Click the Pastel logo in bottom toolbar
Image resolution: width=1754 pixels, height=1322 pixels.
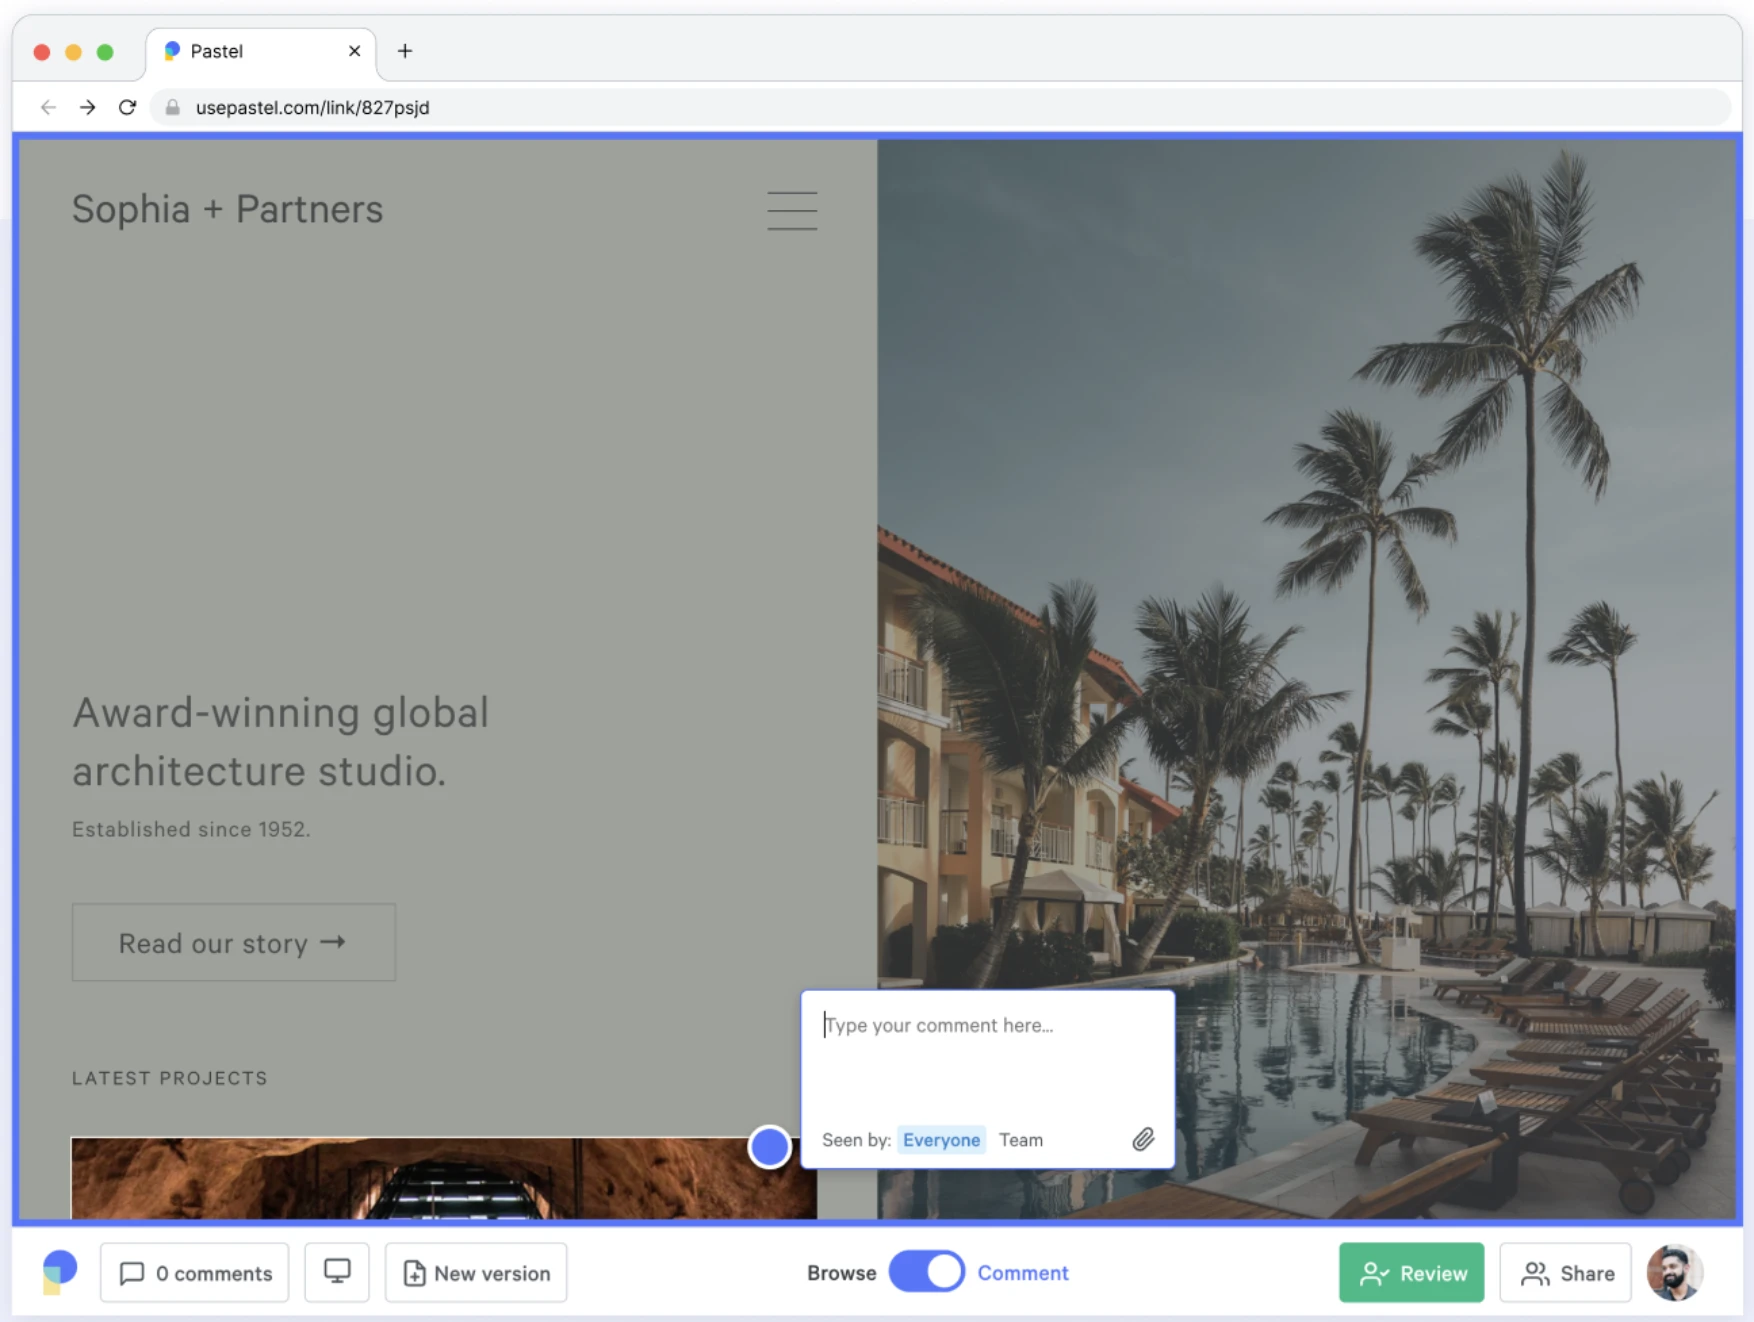click(59, 1272)
